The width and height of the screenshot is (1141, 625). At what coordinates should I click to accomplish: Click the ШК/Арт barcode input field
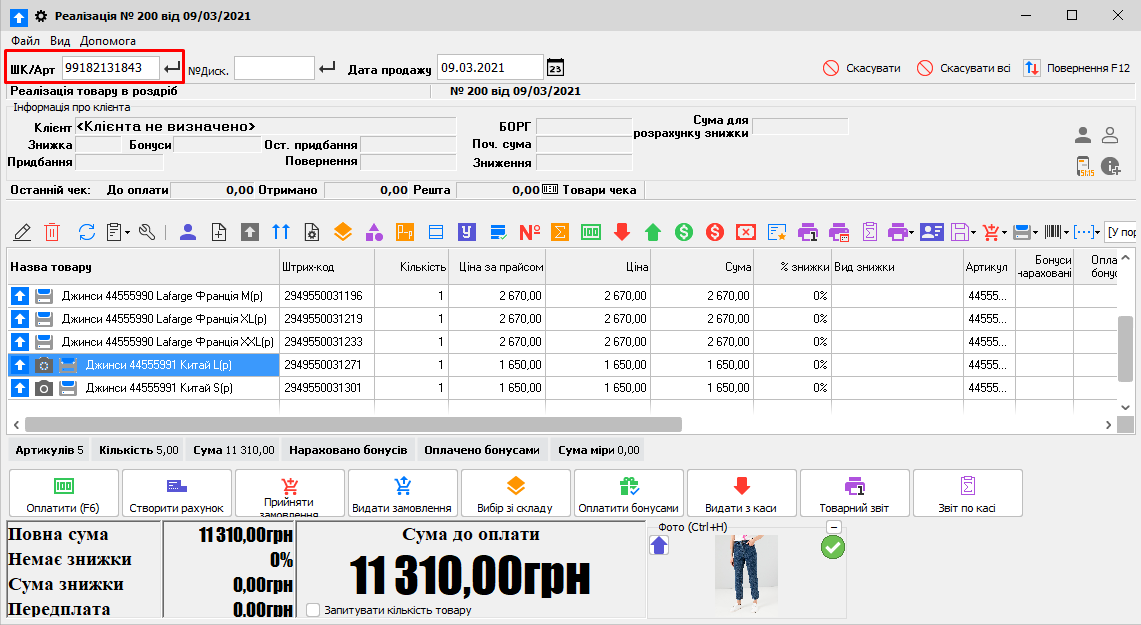109,68
